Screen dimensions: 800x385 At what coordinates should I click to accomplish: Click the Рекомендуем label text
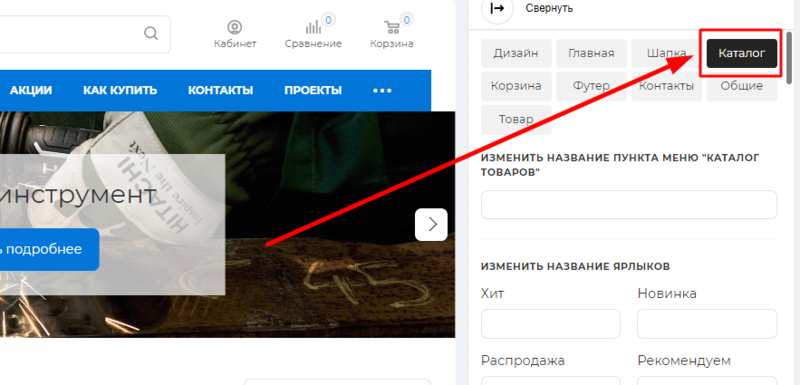(684, 361)
